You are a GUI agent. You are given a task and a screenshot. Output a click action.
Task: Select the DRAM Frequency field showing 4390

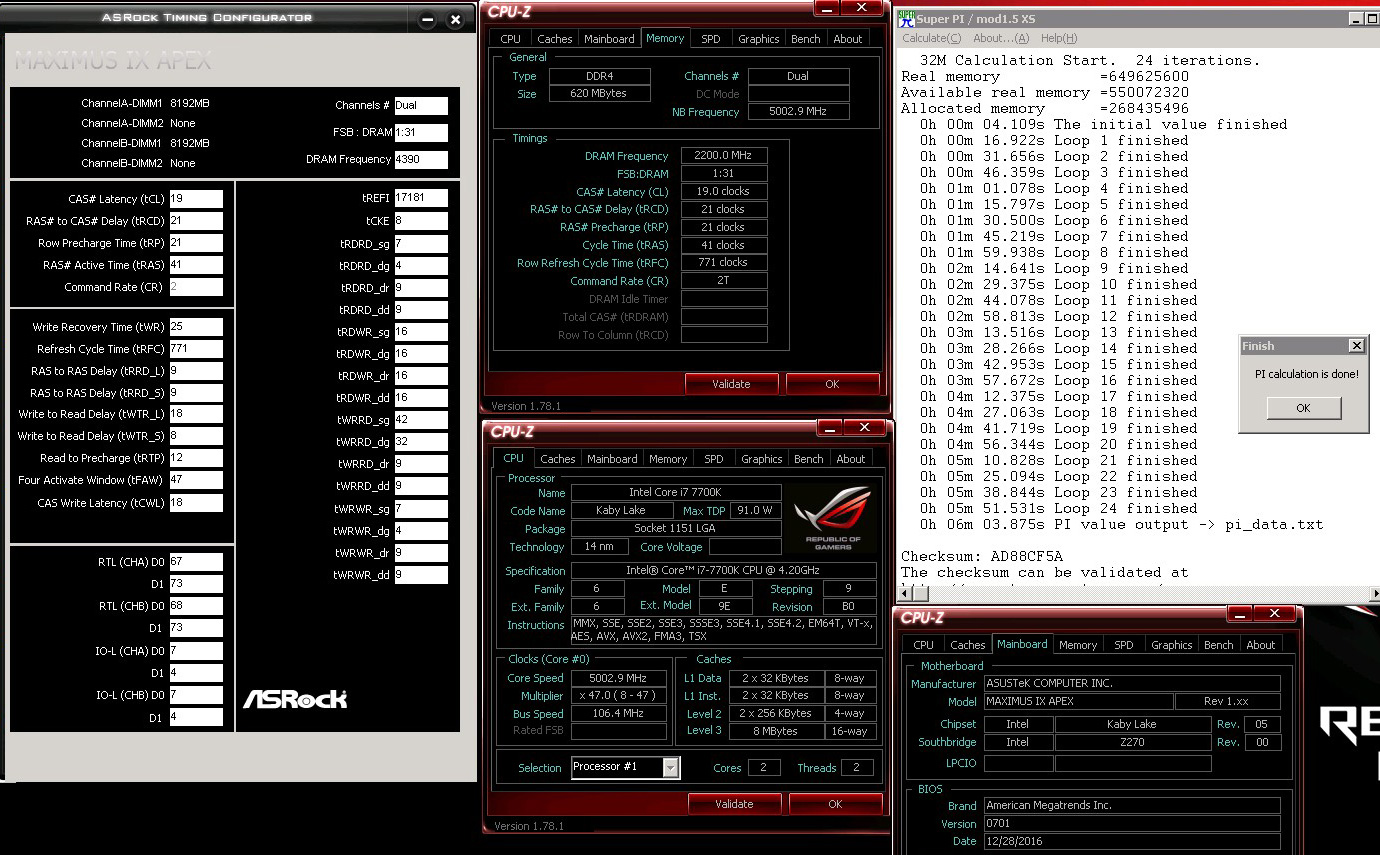pos(421,160)
